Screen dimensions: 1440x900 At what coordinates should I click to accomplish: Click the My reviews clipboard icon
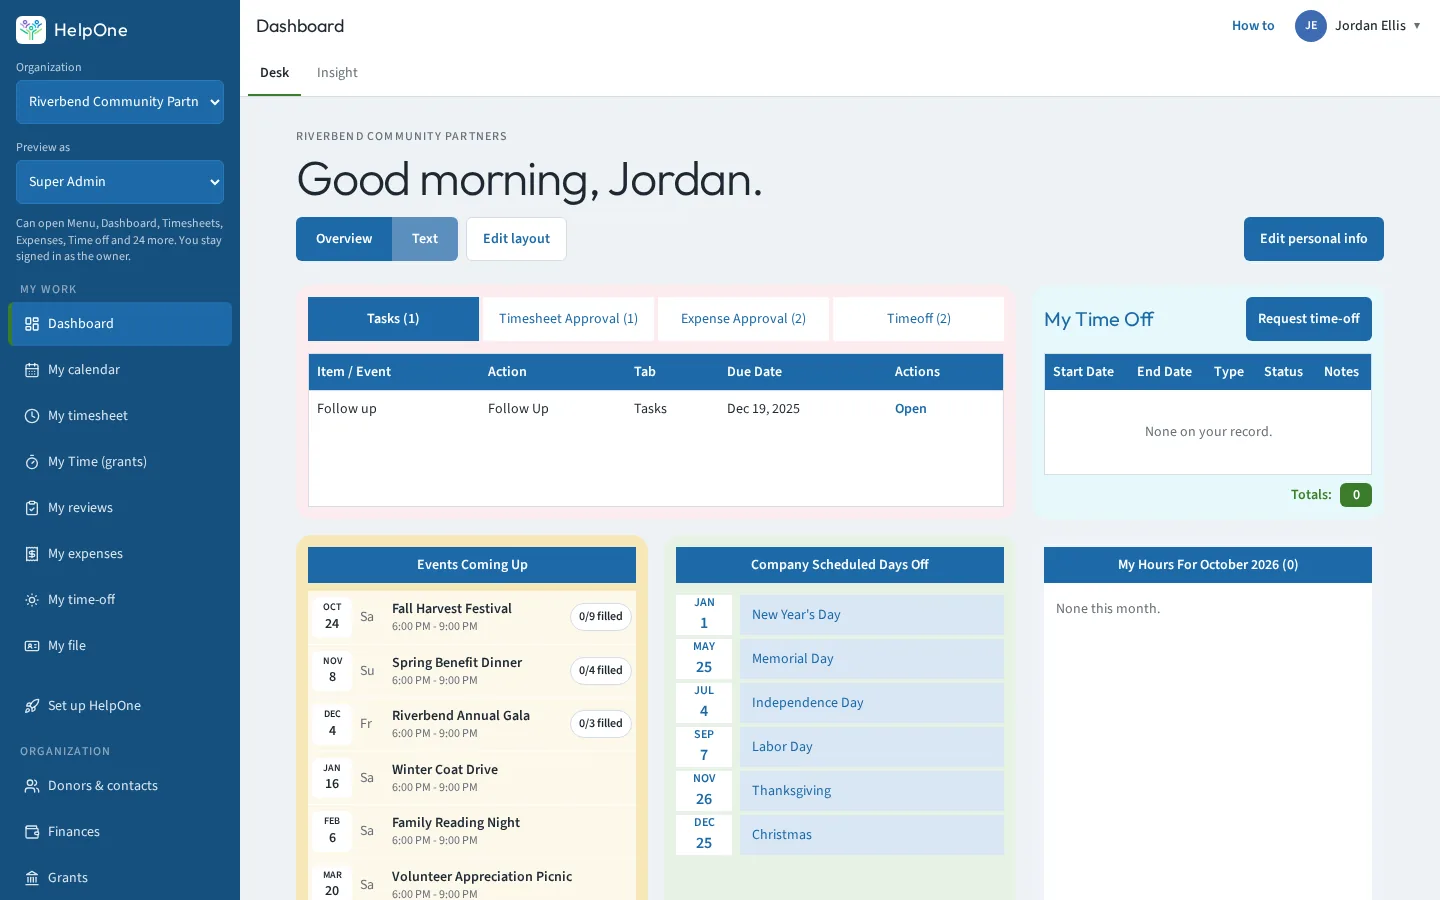pos(32,508)
